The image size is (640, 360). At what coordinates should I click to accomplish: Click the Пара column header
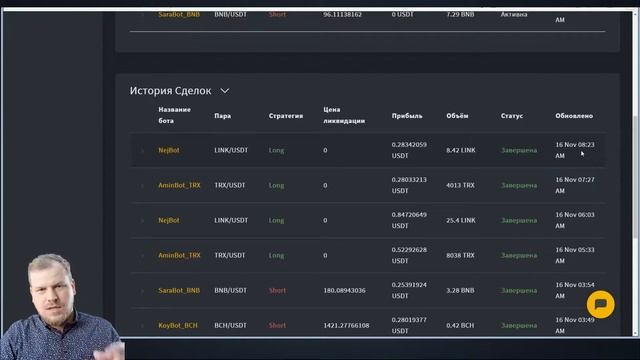coord(222,116)
